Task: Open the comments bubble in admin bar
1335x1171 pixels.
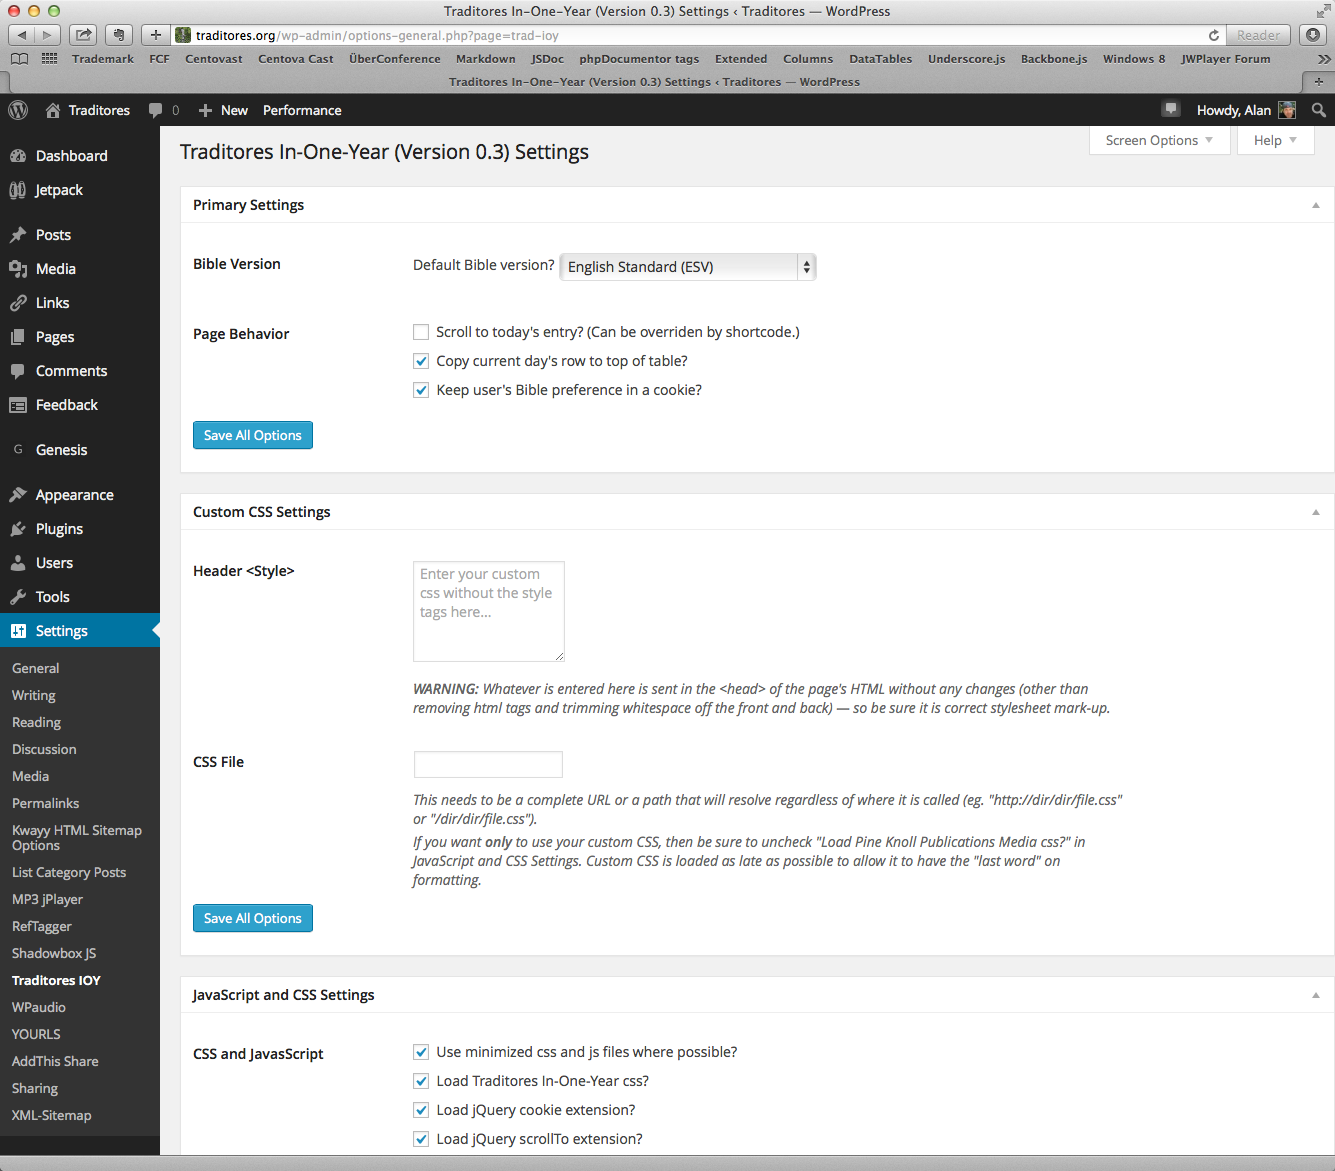Action: click(x=155, y=110)
